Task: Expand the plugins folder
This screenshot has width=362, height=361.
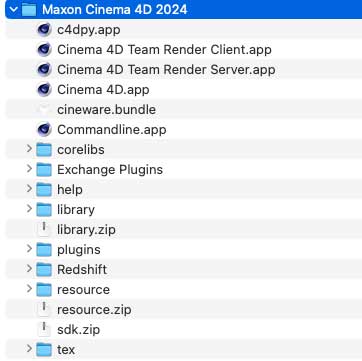Action: [x=29, y=249]
